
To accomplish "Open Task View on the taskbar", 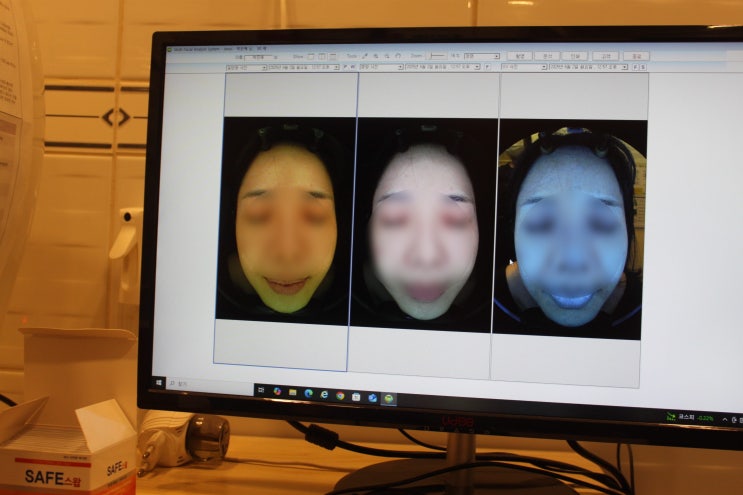I will point(261,390).
